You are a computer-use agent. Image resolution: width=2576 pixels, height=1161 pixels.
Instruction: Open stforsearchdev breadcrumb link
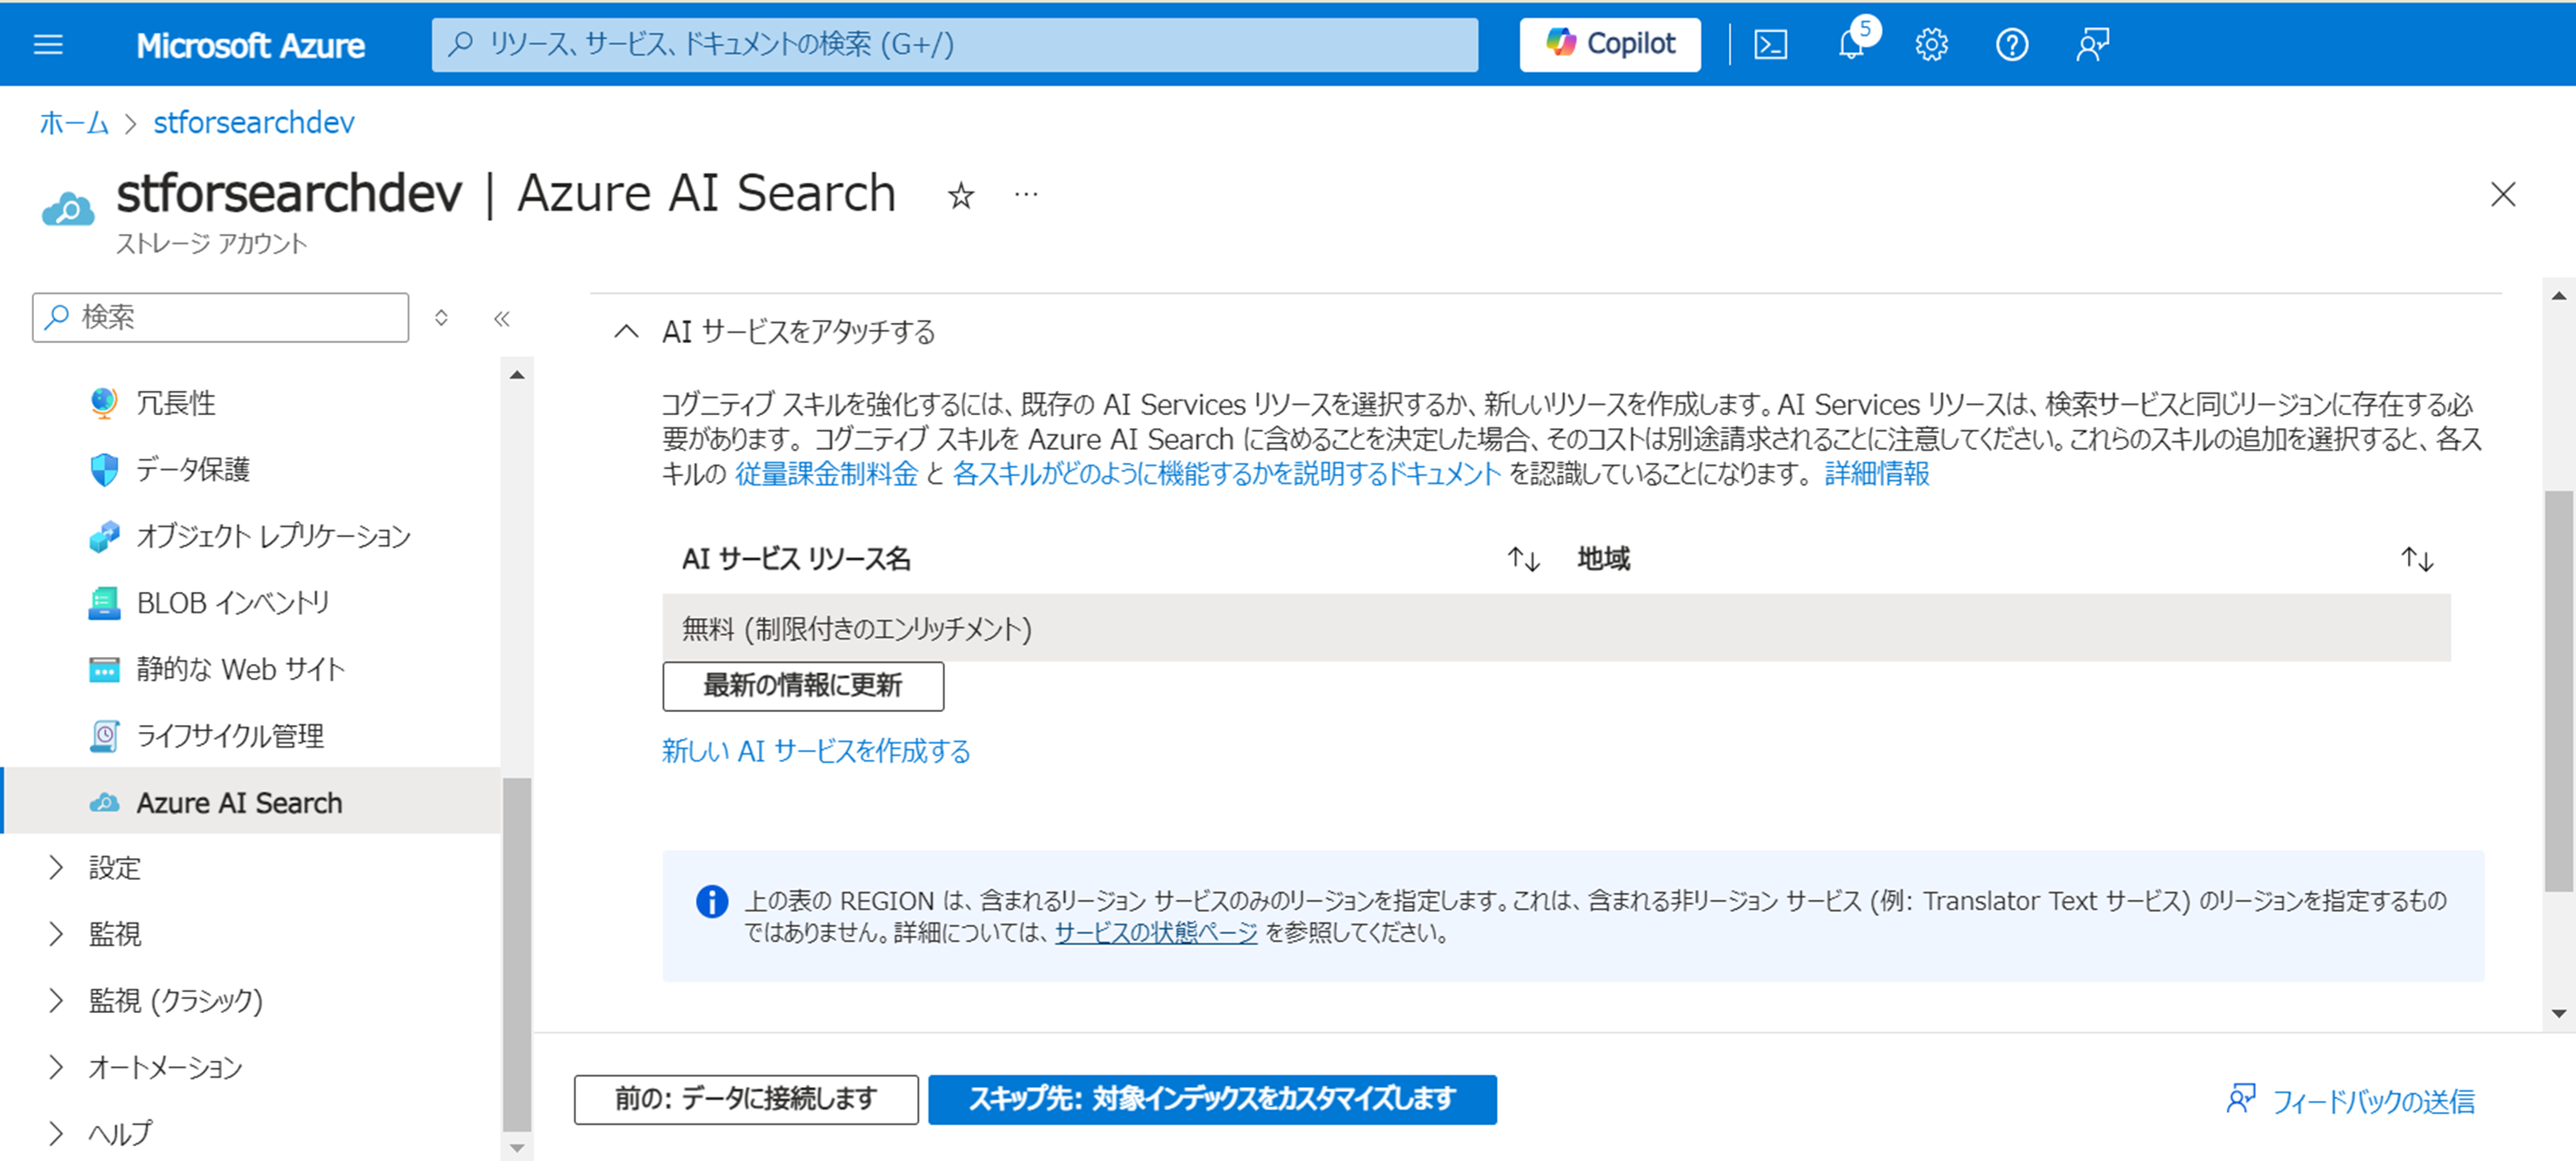tap(254, 122)
